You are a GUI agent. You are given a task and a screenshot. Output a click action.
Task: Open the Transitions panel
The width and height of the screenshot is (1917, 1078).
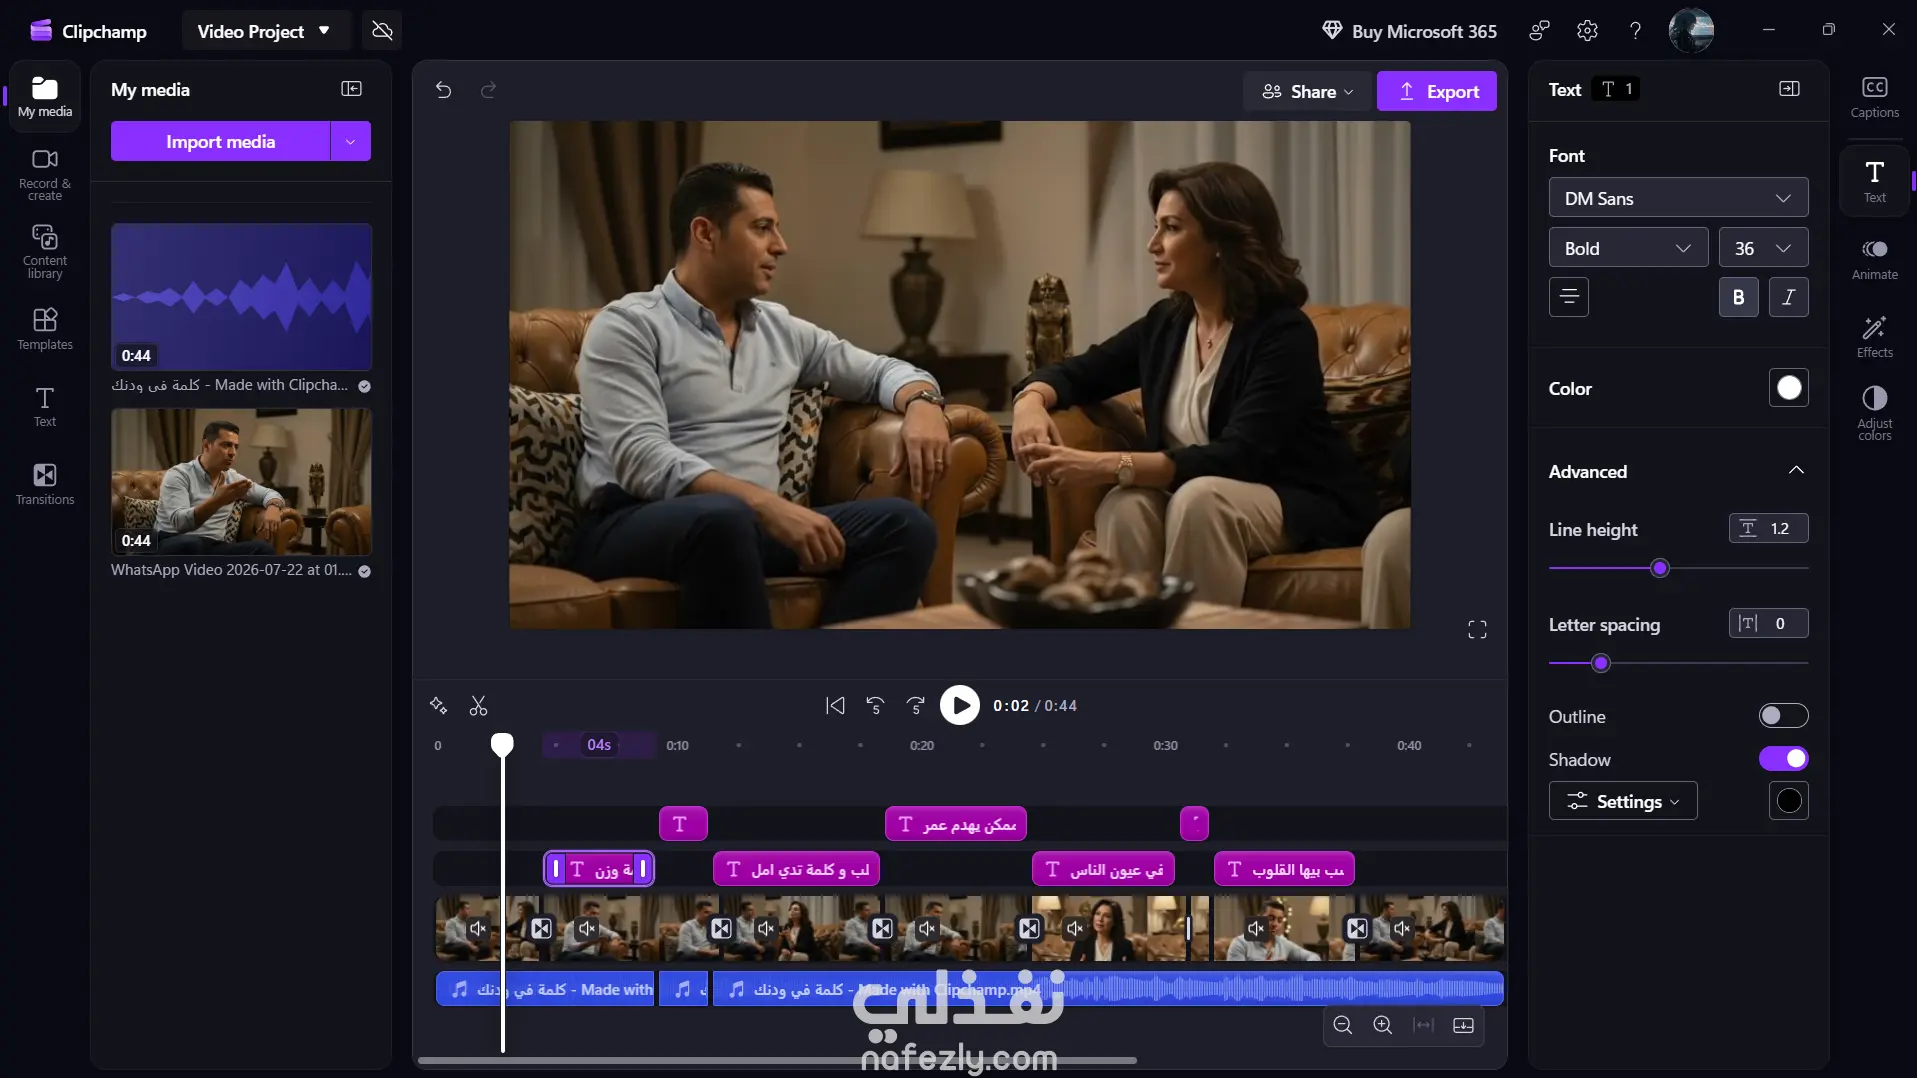point(45,484)
